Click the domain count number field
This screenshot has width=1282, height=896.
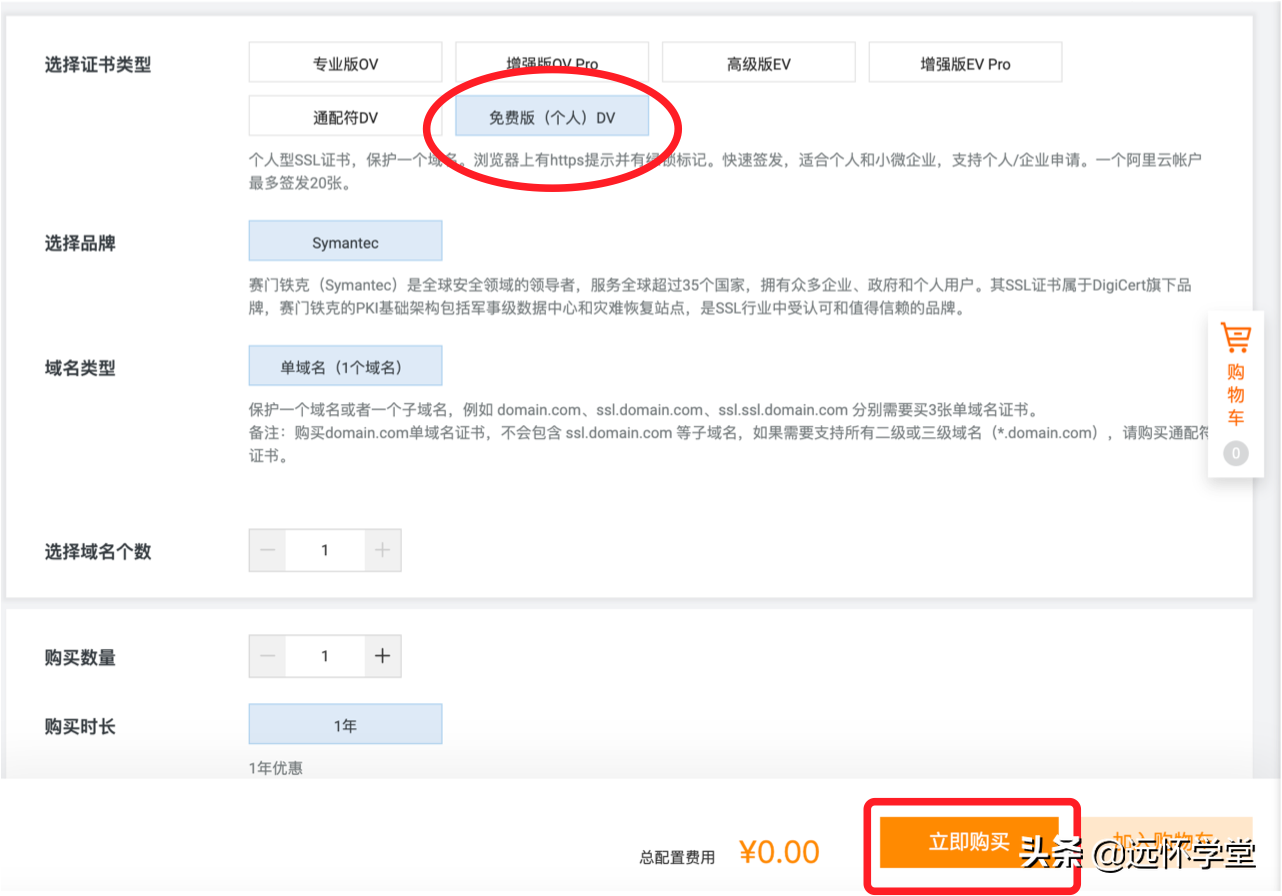325,551
